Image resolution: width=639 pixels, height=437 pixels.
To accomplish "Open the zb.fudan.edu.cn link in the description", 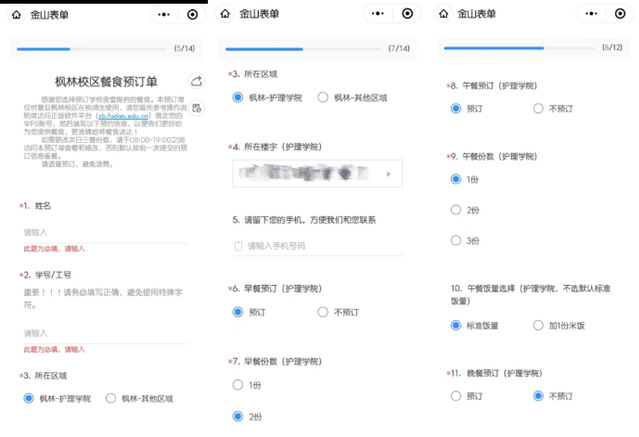I will [x=125, y=115].
